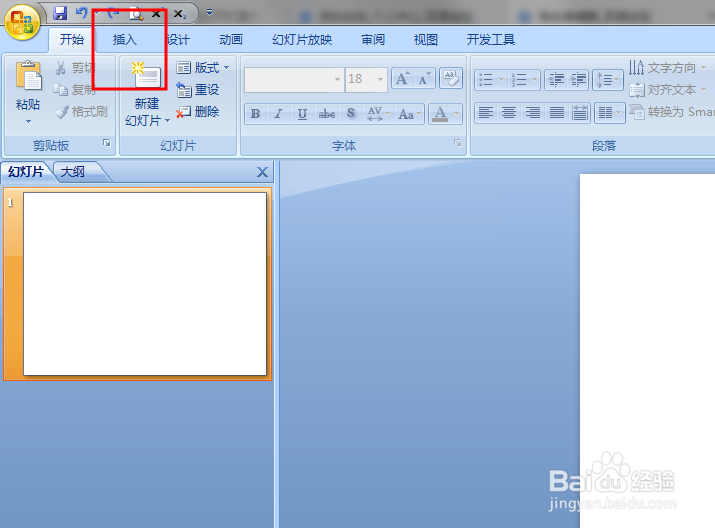This screenshot has height=528, width=715.
Task: Decrease list indent level
Action: click(x=555, y=79)
